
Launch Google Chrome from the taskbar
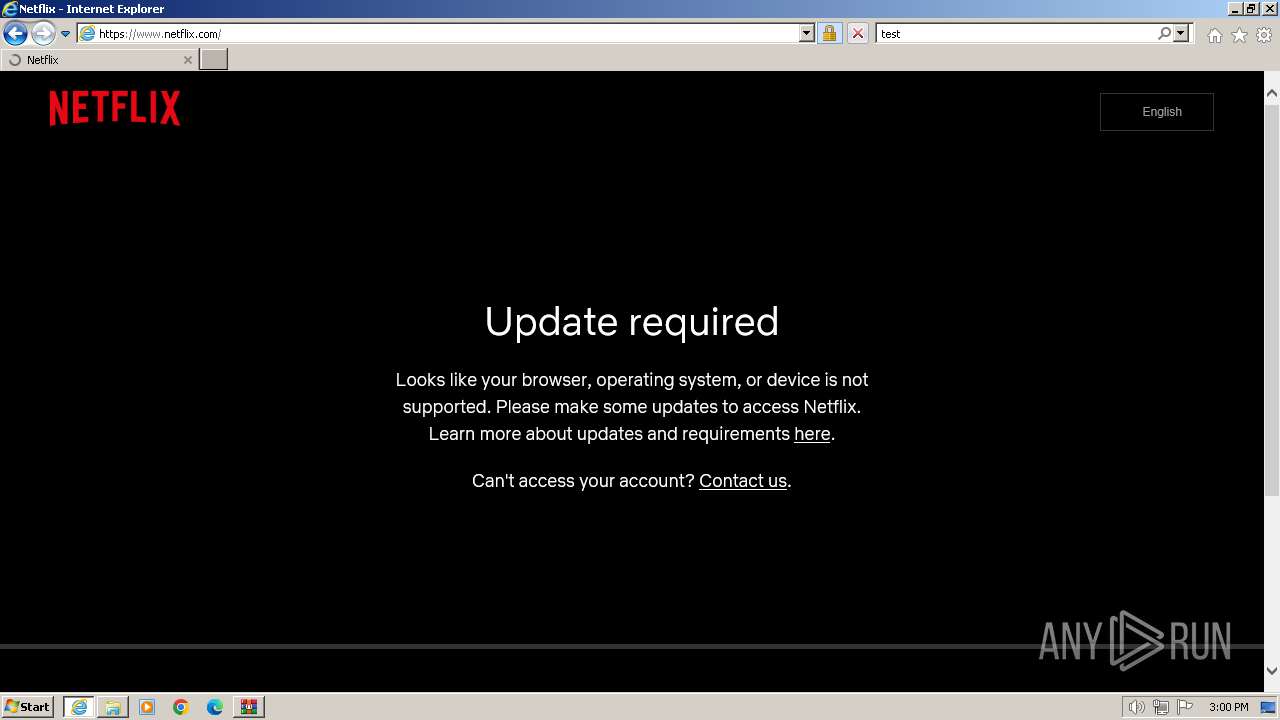click(x=181, y=707)
